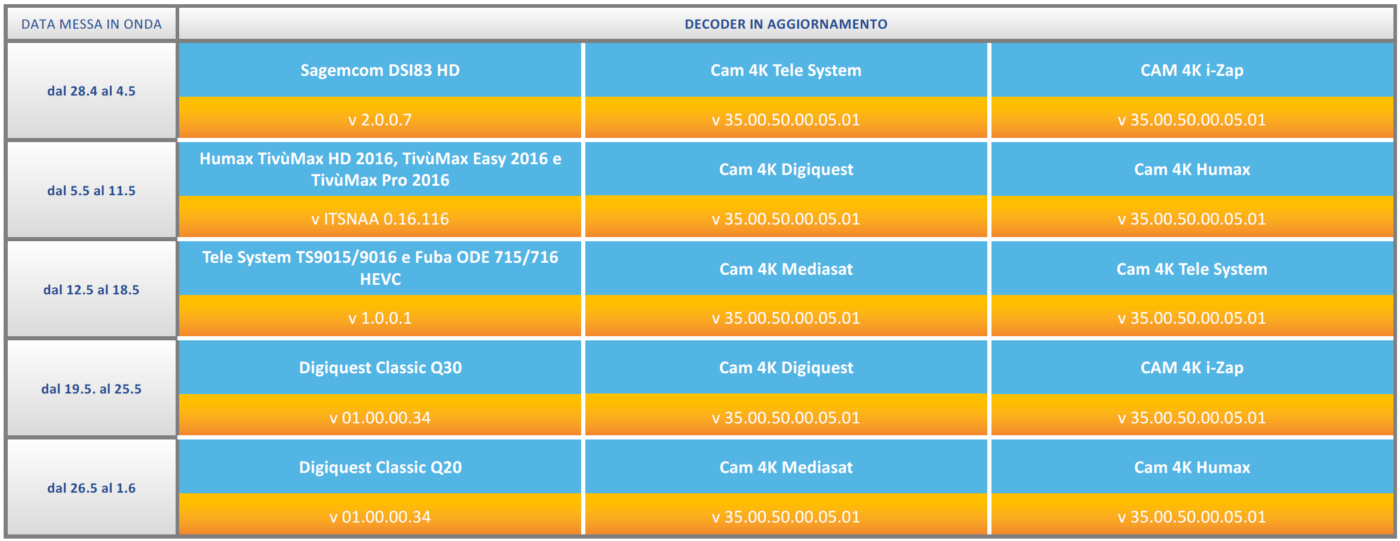Click v 01.00.00.34 under Digiquest Classic Q20
This screenshot has height=541, width=1400.
pos(380,515)
